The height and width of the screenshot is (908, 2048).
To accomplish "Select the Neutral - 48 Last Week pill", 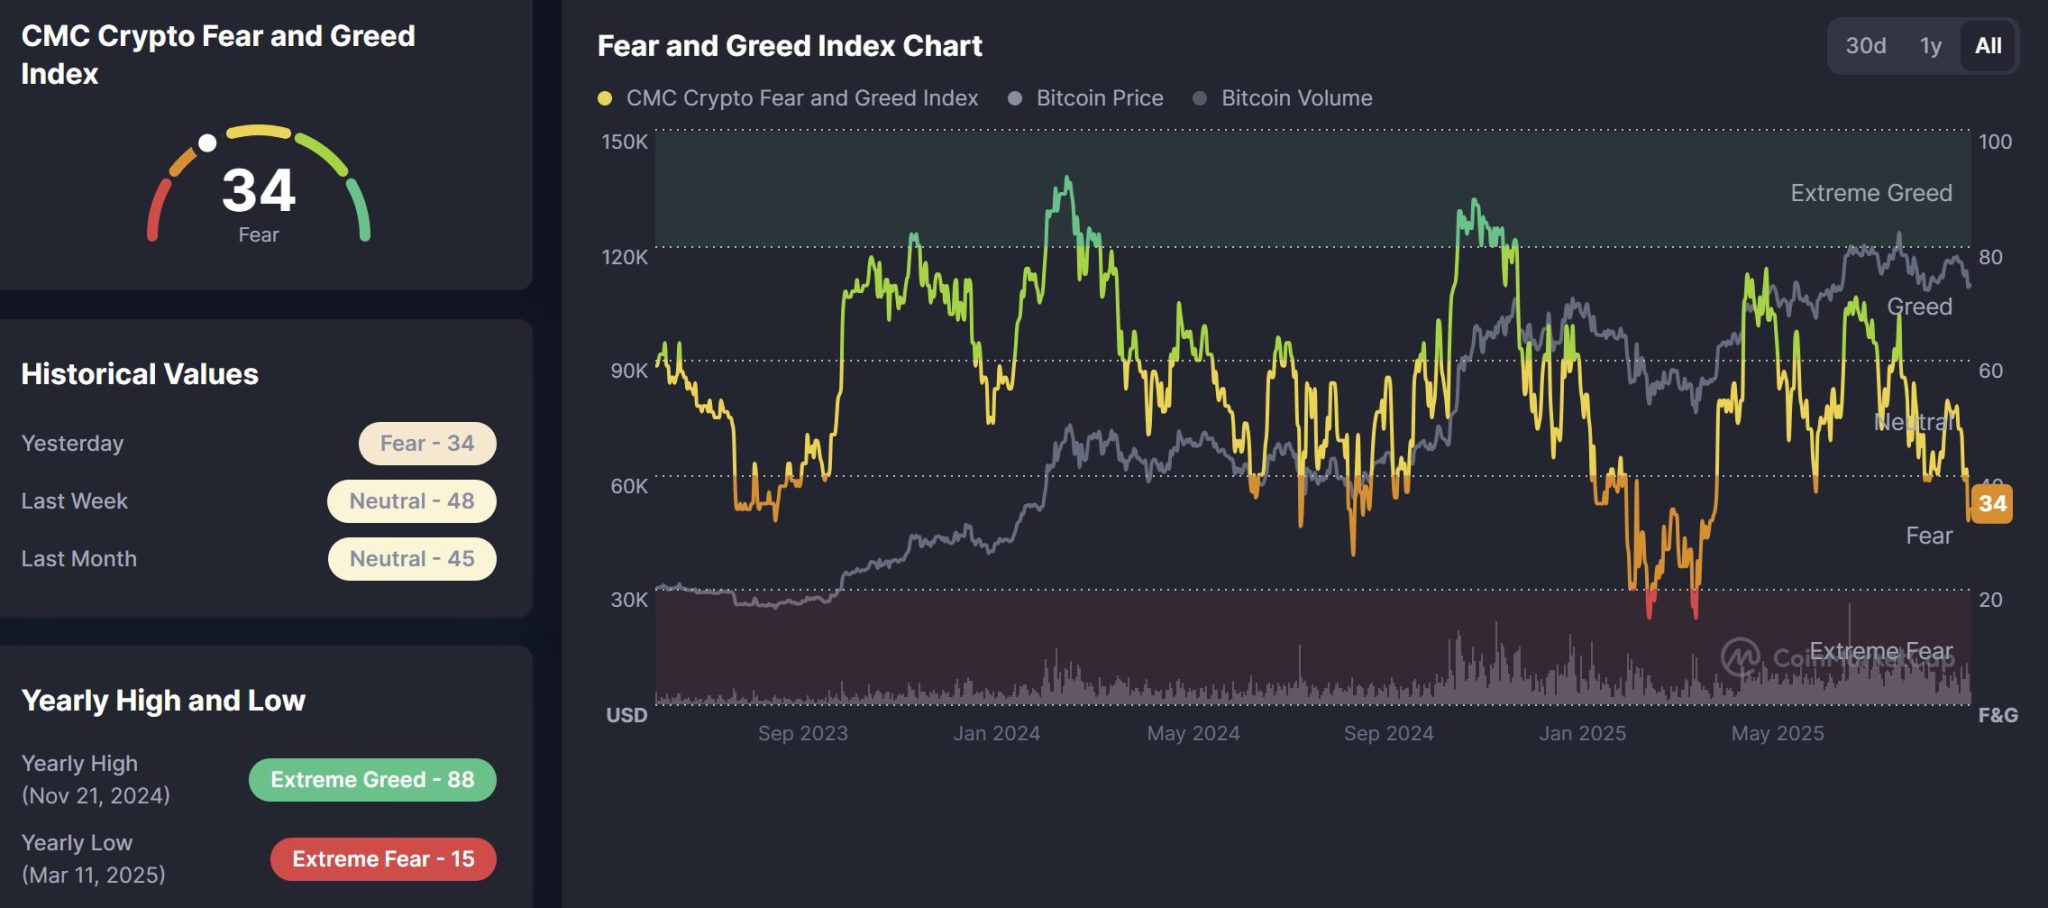I will pos(412,501).
